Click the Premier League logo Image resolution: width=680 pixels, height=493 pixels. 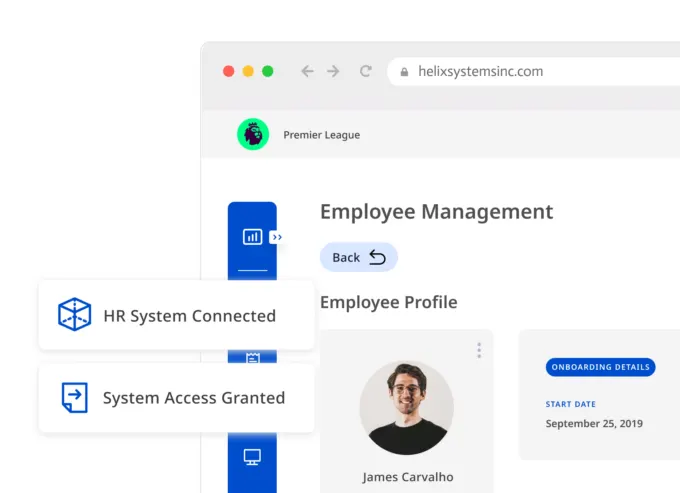tap(253, 134)
